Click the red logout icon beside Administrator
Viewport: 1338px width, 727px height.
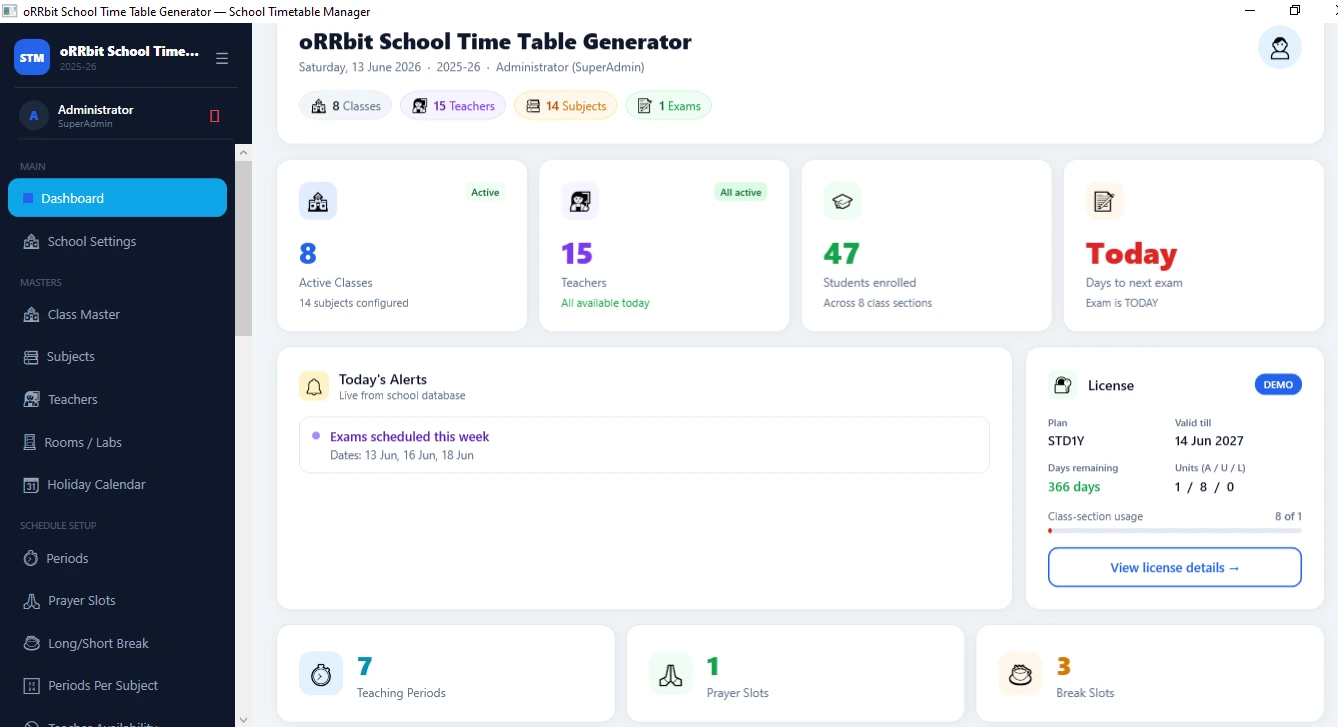214,116
